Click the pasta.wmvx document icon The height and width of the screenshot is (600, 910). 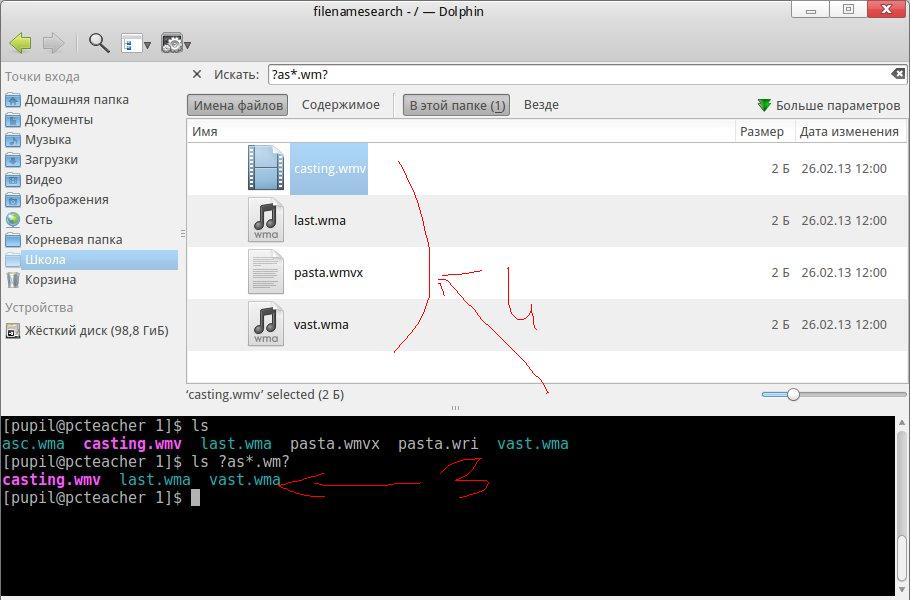266,272
